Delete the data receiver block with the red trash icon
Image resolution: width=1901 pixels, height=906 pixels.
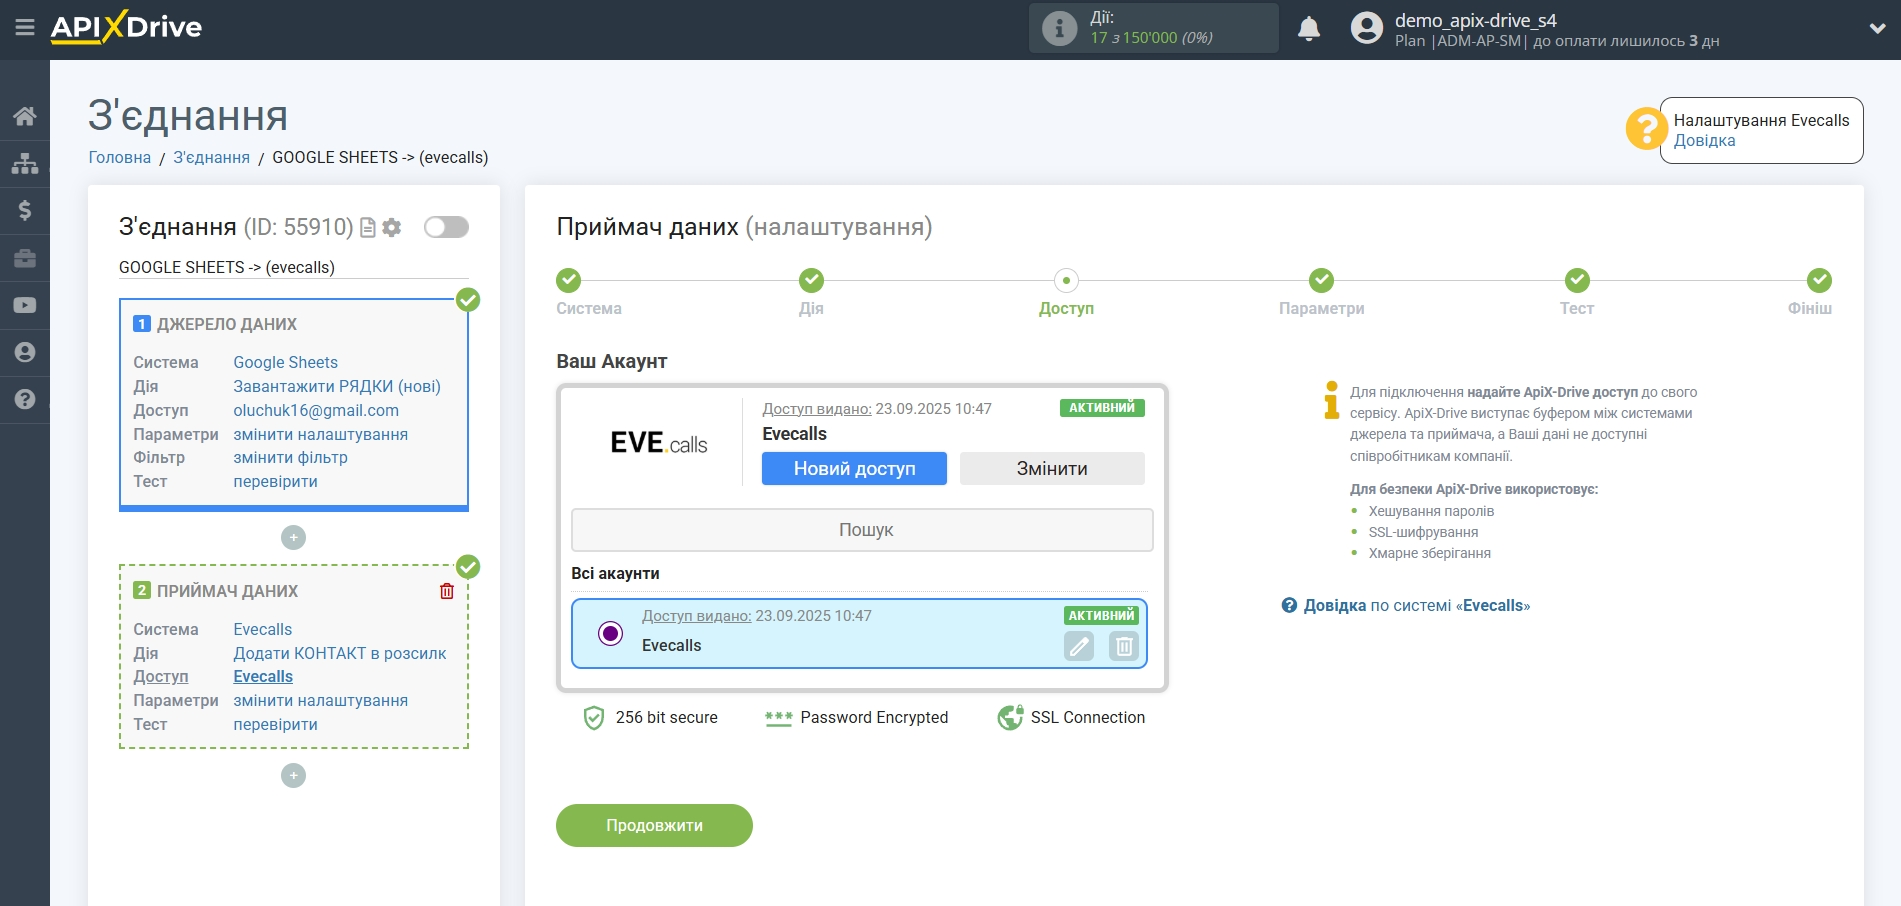point(447,591)
